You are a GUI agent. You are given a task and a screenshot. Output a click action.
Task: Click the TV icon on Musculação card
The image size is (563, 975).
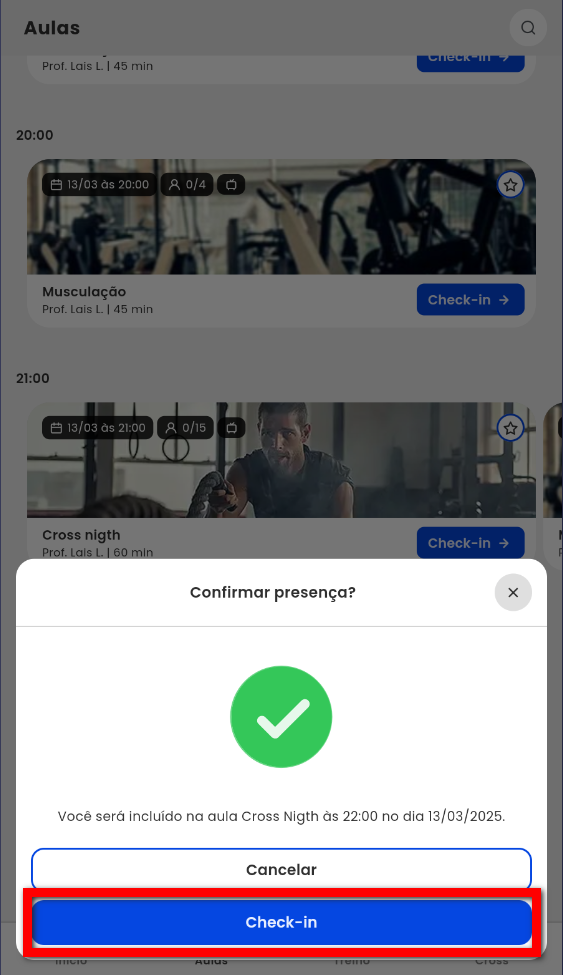231,185
